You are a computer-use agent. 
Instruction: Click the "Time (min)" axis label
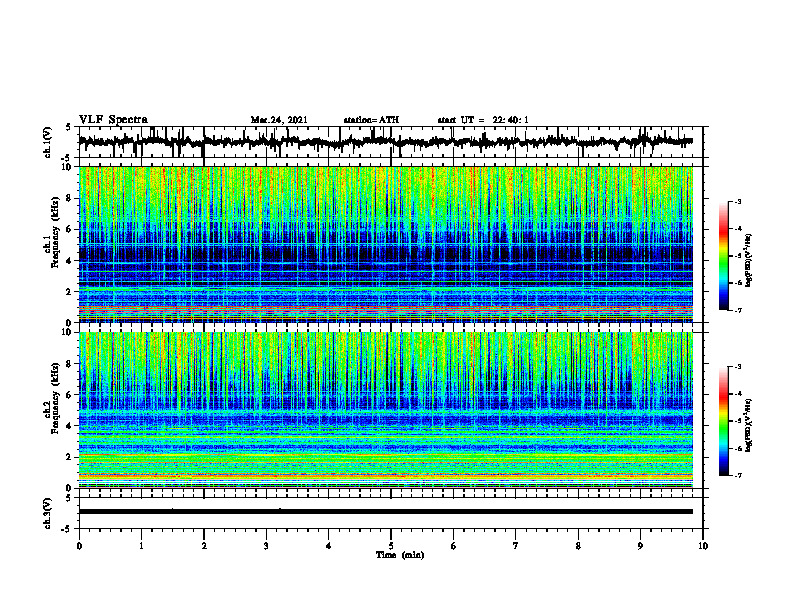[400, 555]
